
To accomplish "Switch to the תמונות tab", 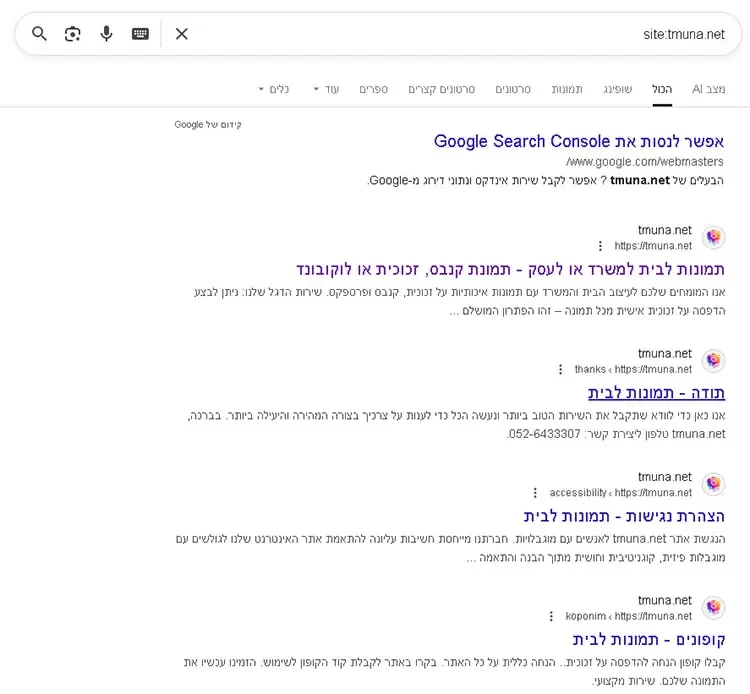I will coord(567,89).
